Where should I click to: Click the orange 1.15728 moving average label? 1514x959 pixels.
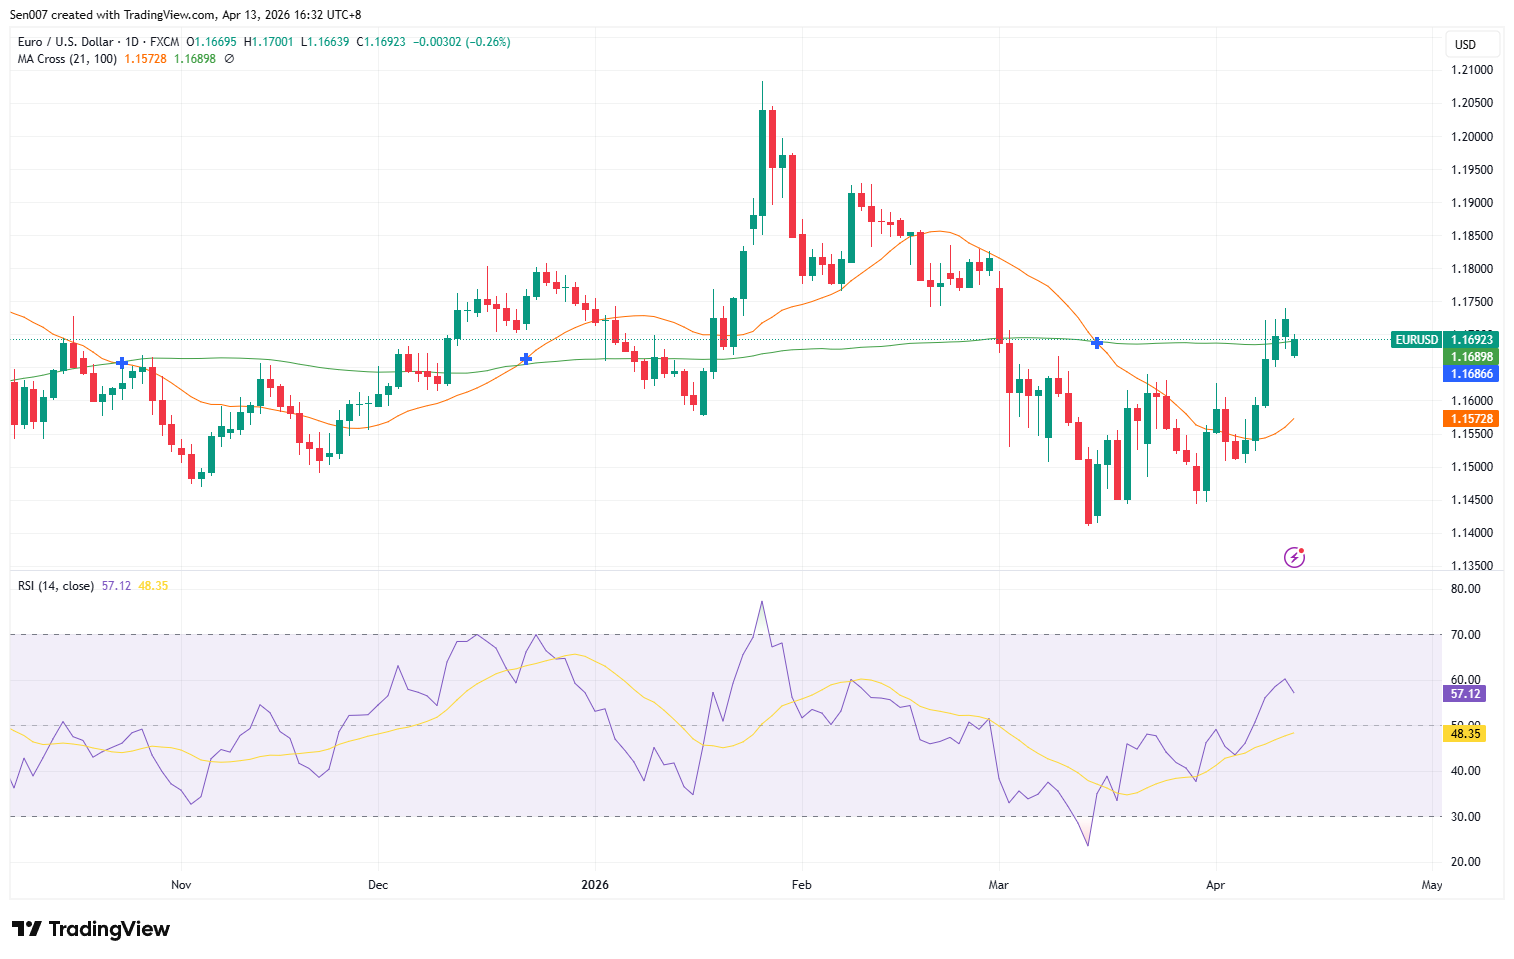click(x=1469, y=418)
